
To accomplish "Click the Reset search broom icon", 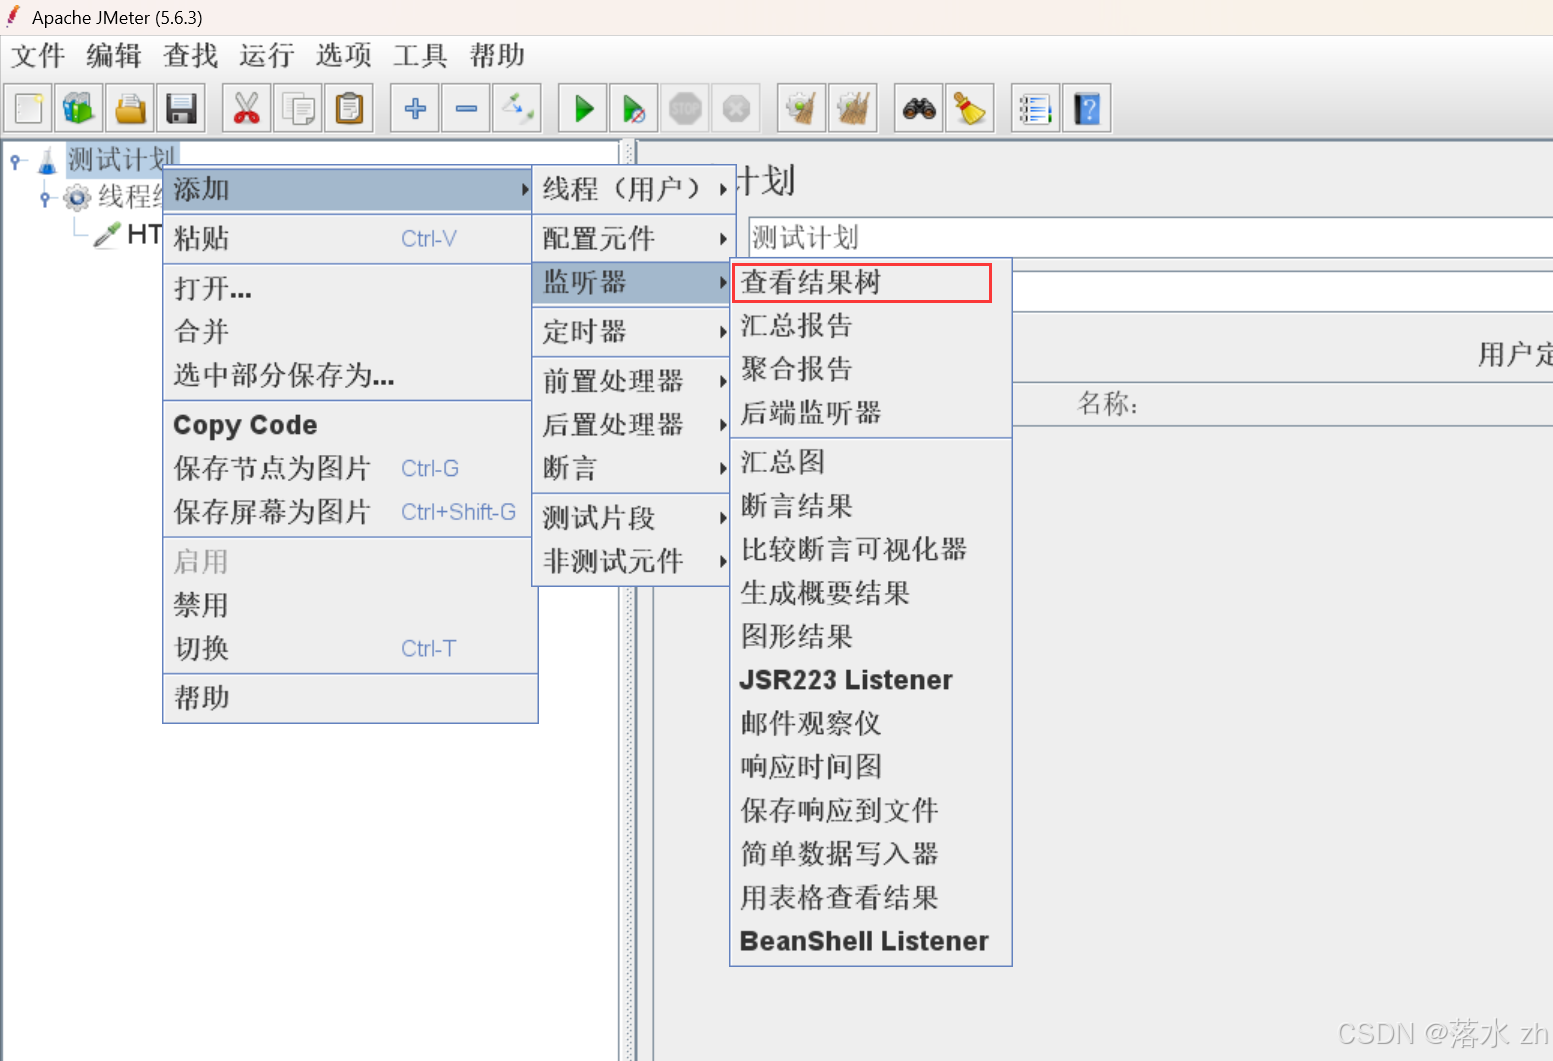I will [x=970, y=108].
